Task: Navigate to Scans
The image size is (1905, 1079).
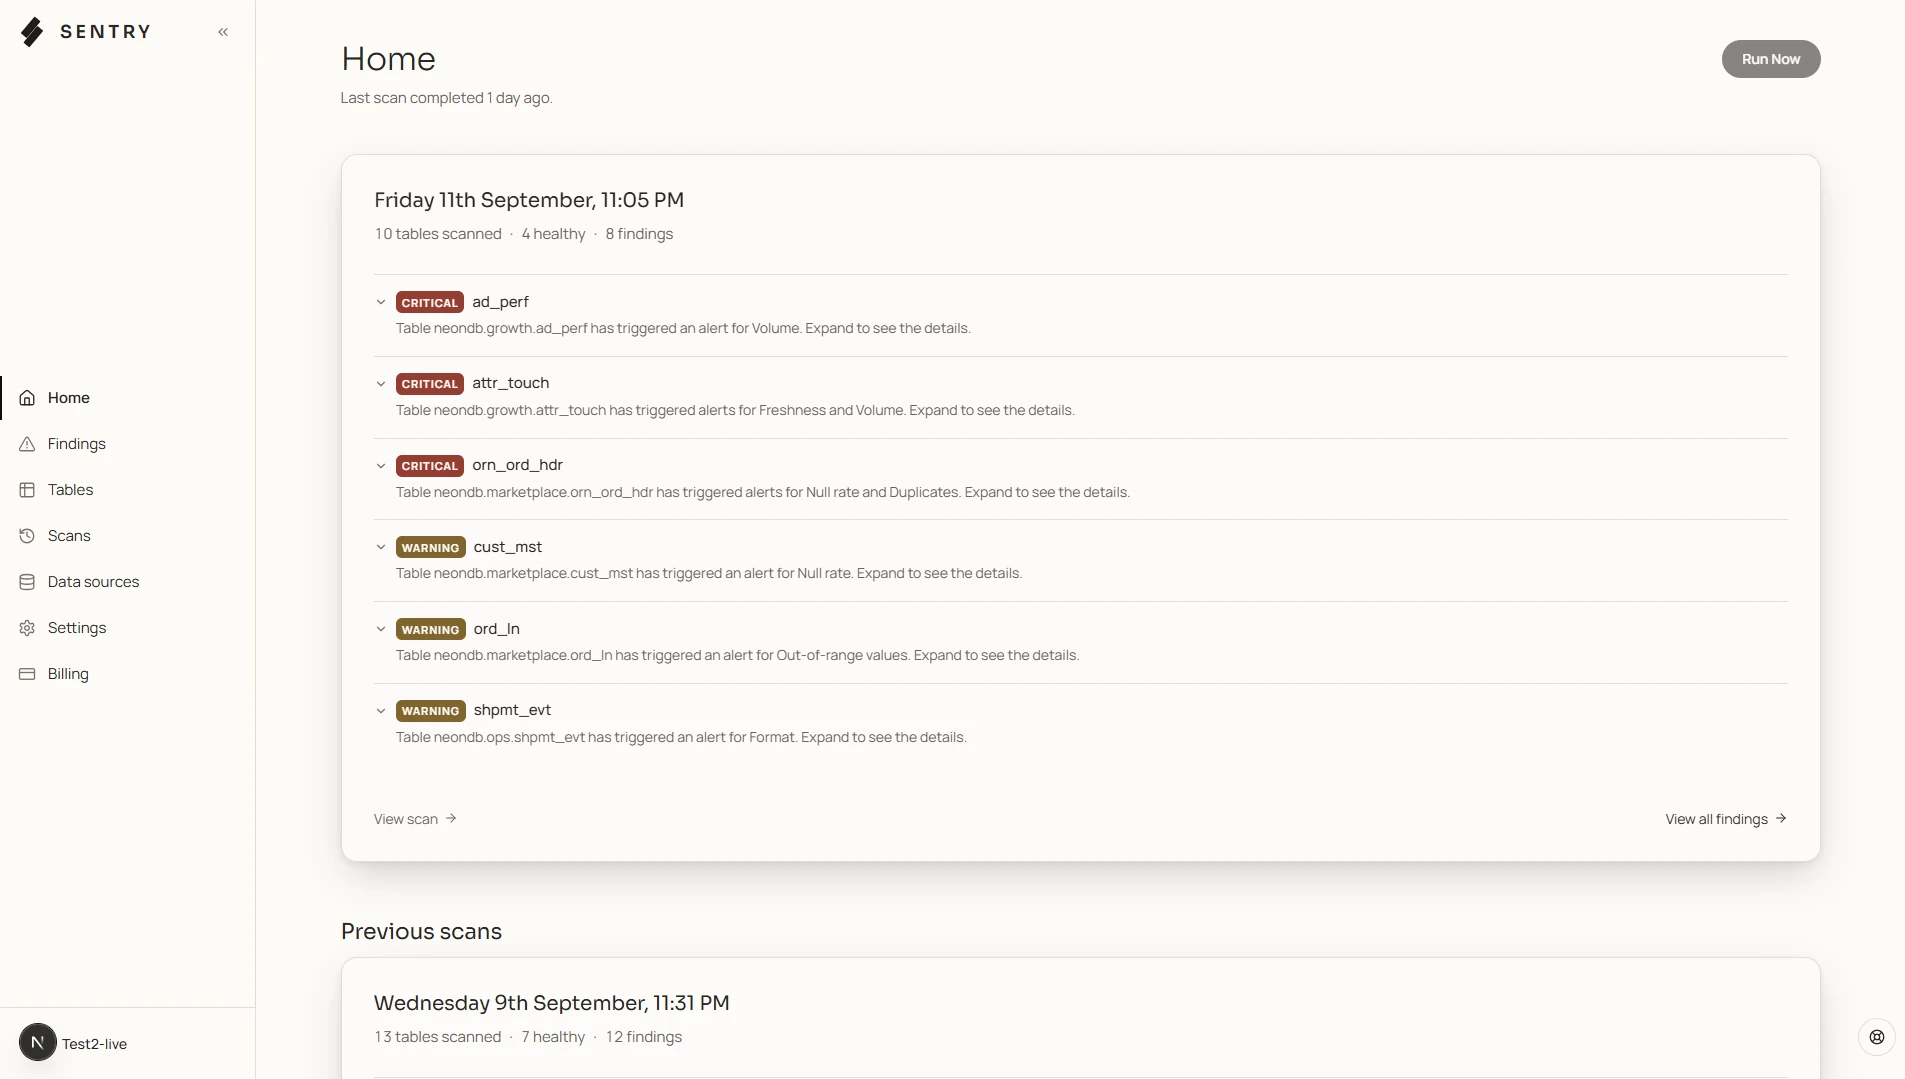Action: 127,536
